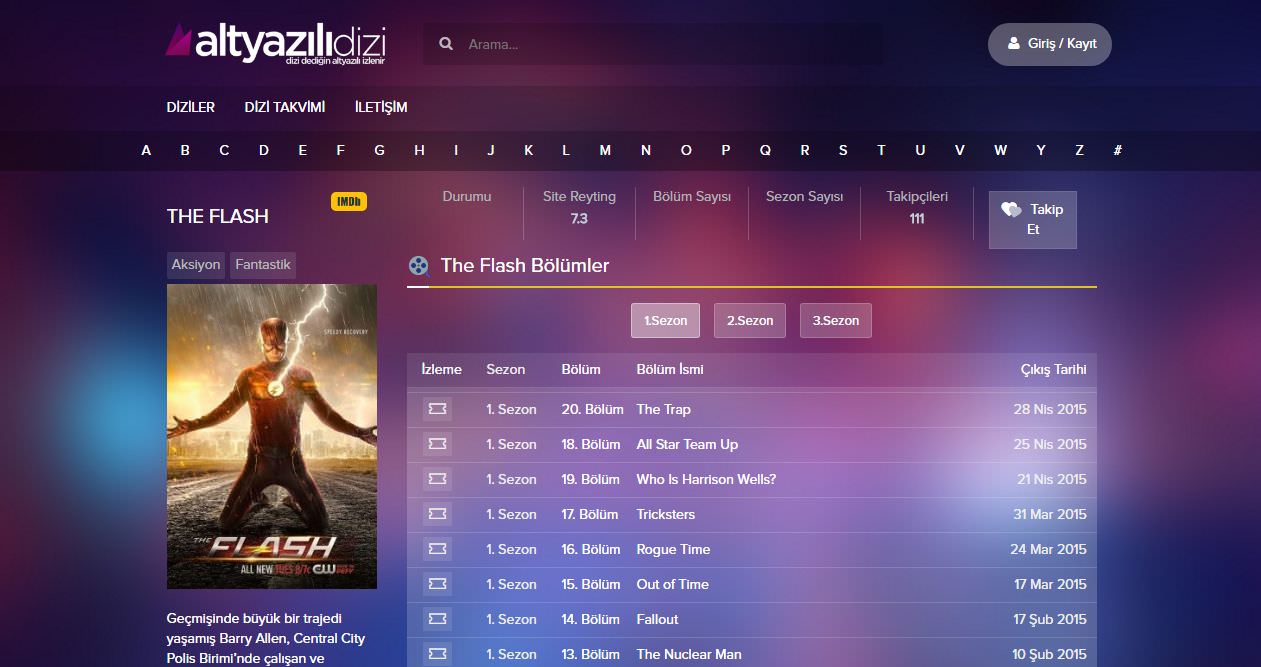The height and width of the screenshot is (667, 1261).
Task: Switch to the 3.Sezon tab
Action: coord(836,321)
